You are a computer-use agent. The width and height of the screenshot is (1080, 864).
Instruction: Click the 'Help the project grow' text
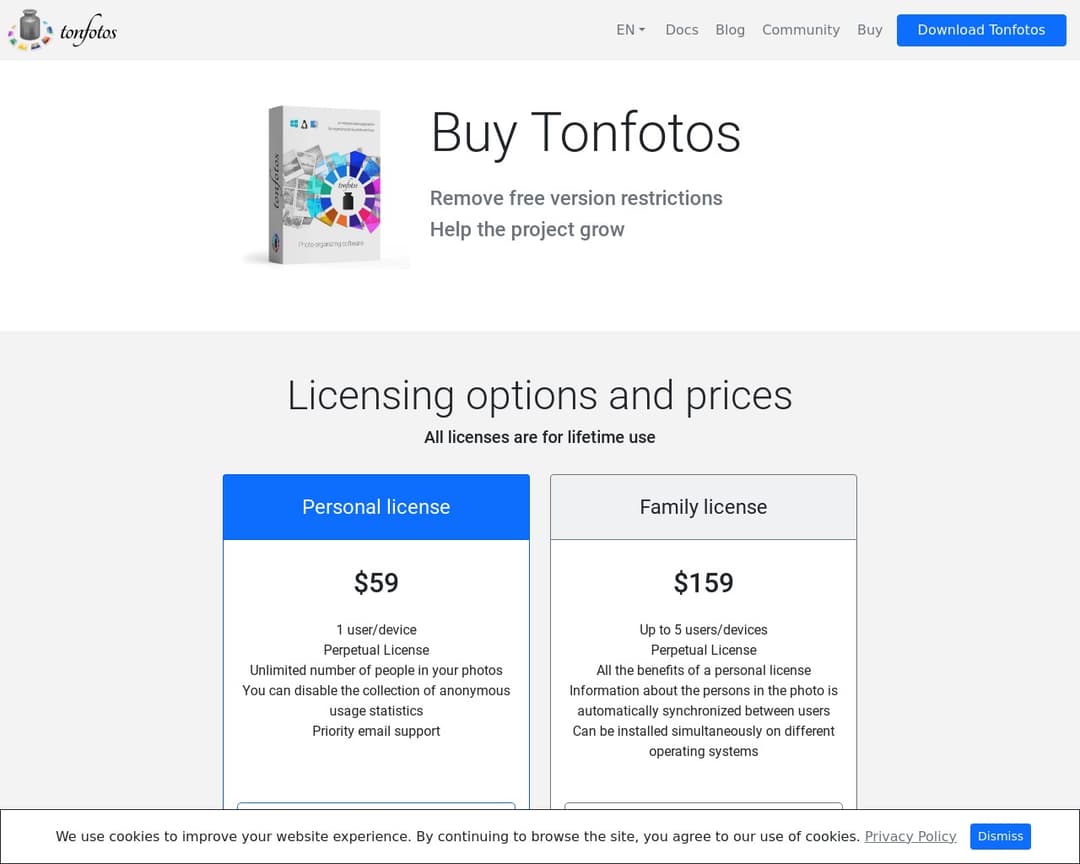pyautogui.click(x=527, y=229)
